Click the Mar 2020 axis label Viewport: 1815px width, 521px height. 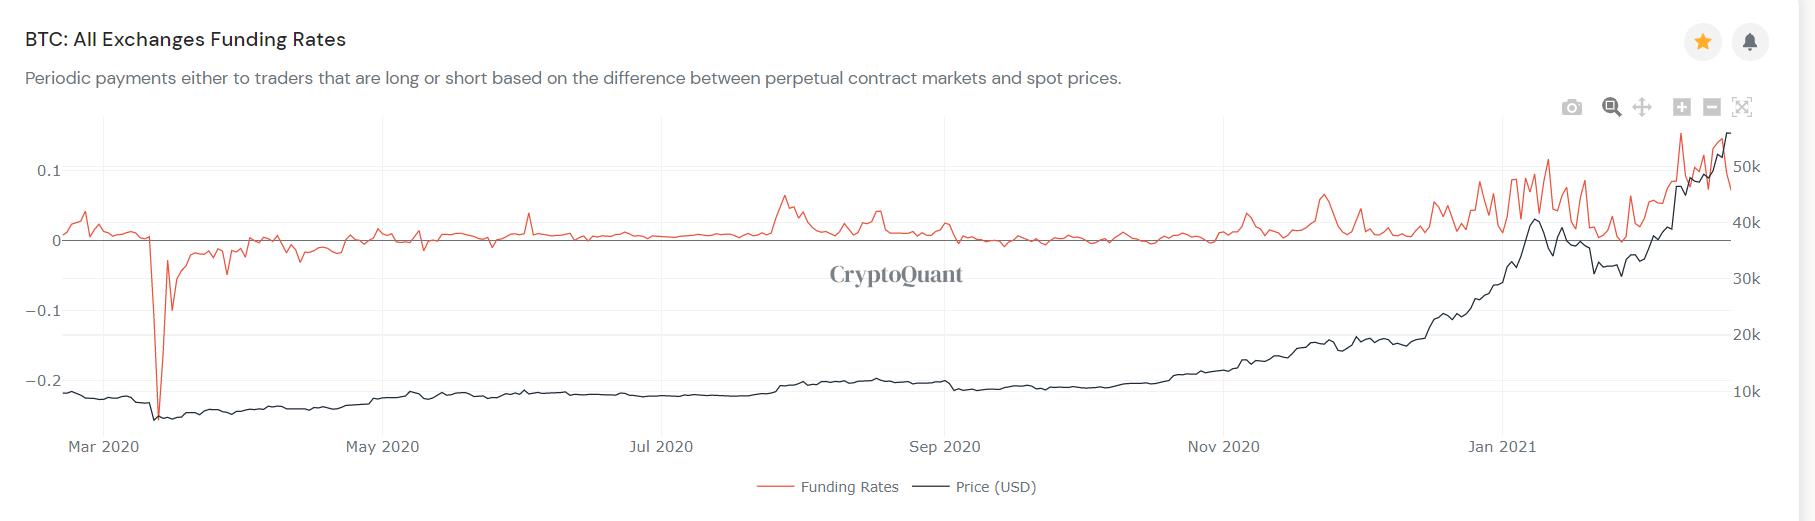[103, 447]
